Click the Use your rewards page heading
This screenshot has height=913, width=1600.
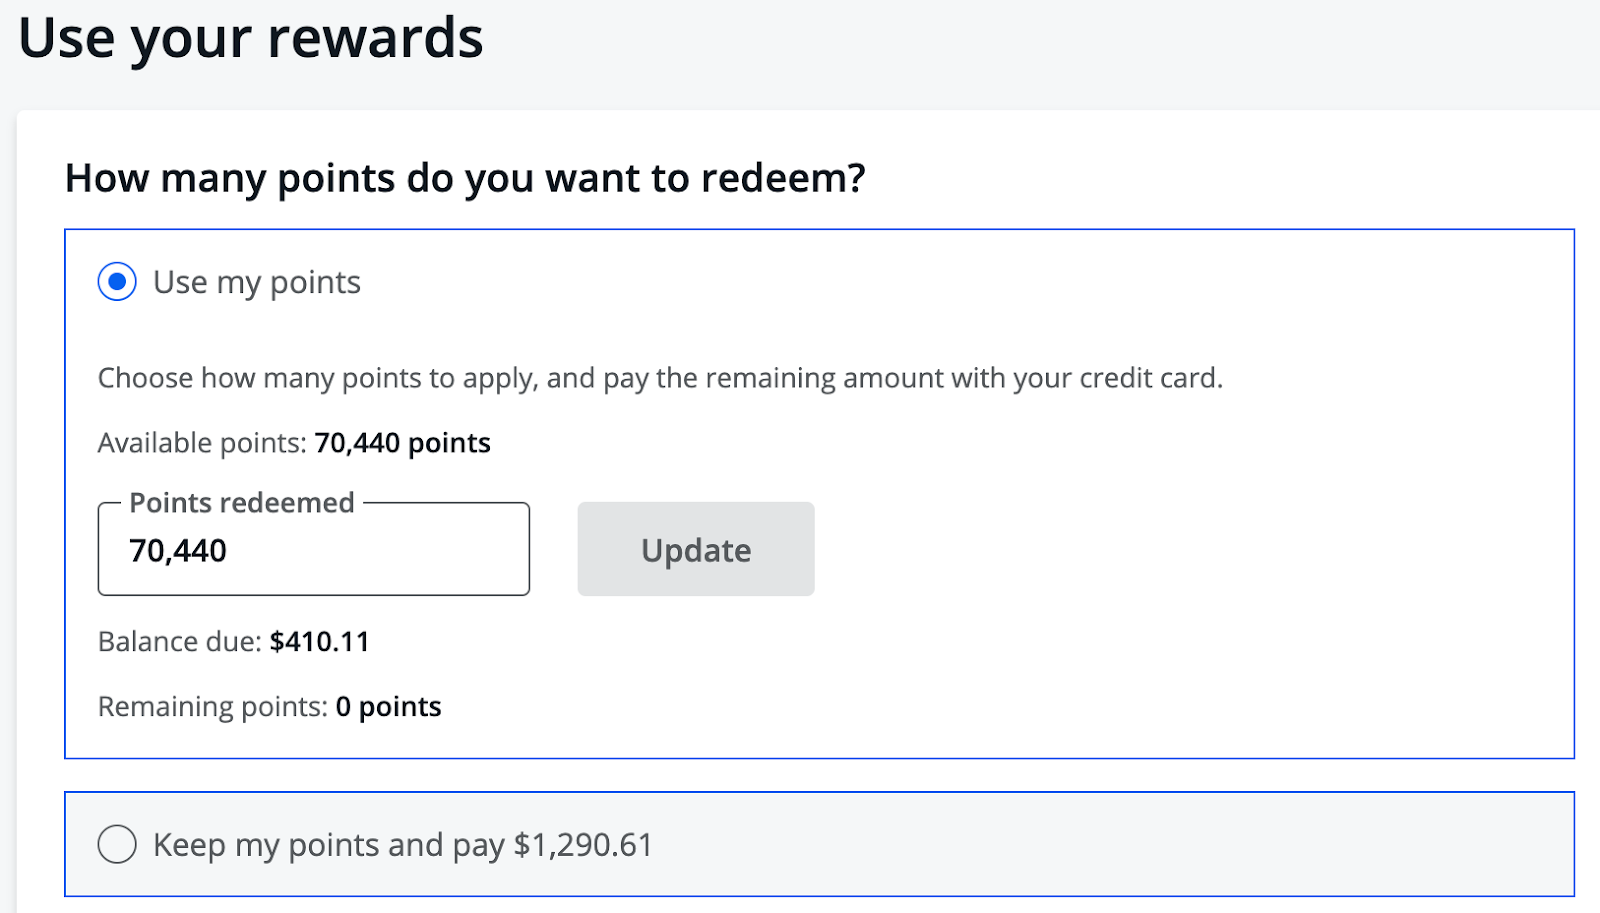click(251, 38)
